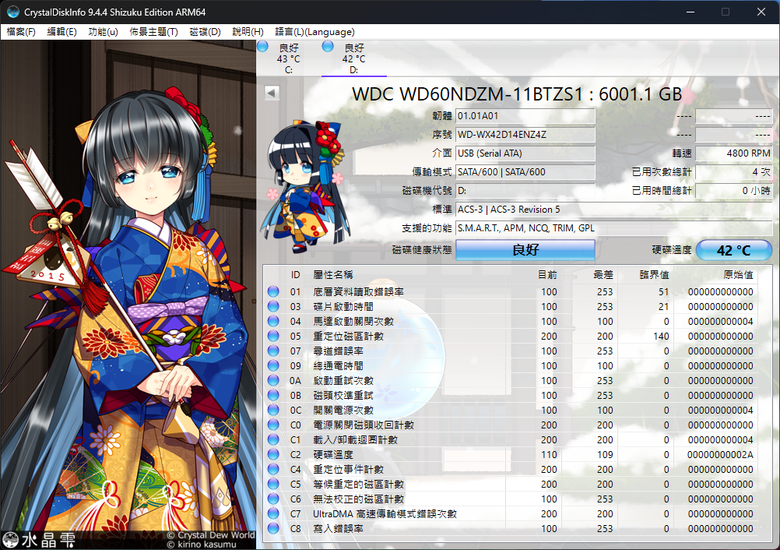This screenshot has width=780, height=550.
Task: Click the 42 °C temperature button
Action: pos(733,250)
